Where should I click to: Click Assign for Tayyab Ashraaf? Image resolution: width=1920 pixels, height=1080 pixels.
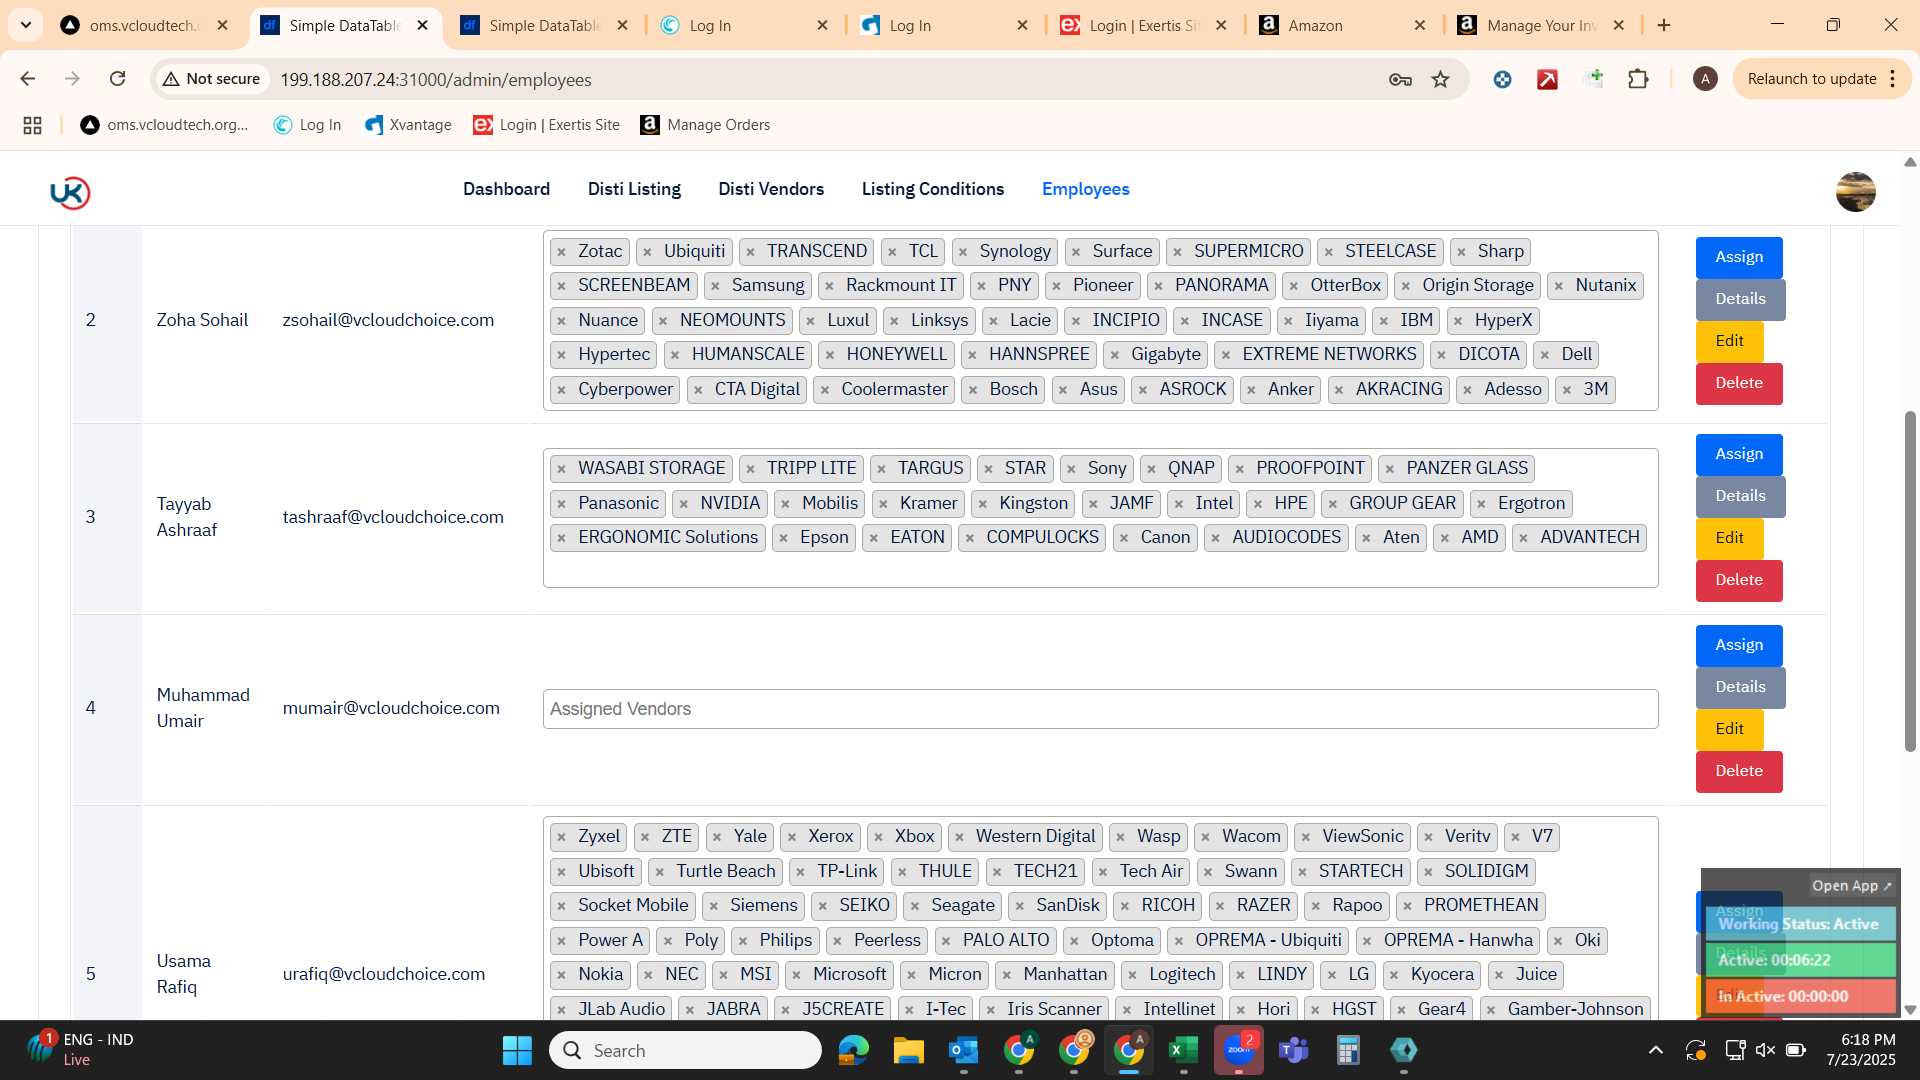tap(1739, 455)
